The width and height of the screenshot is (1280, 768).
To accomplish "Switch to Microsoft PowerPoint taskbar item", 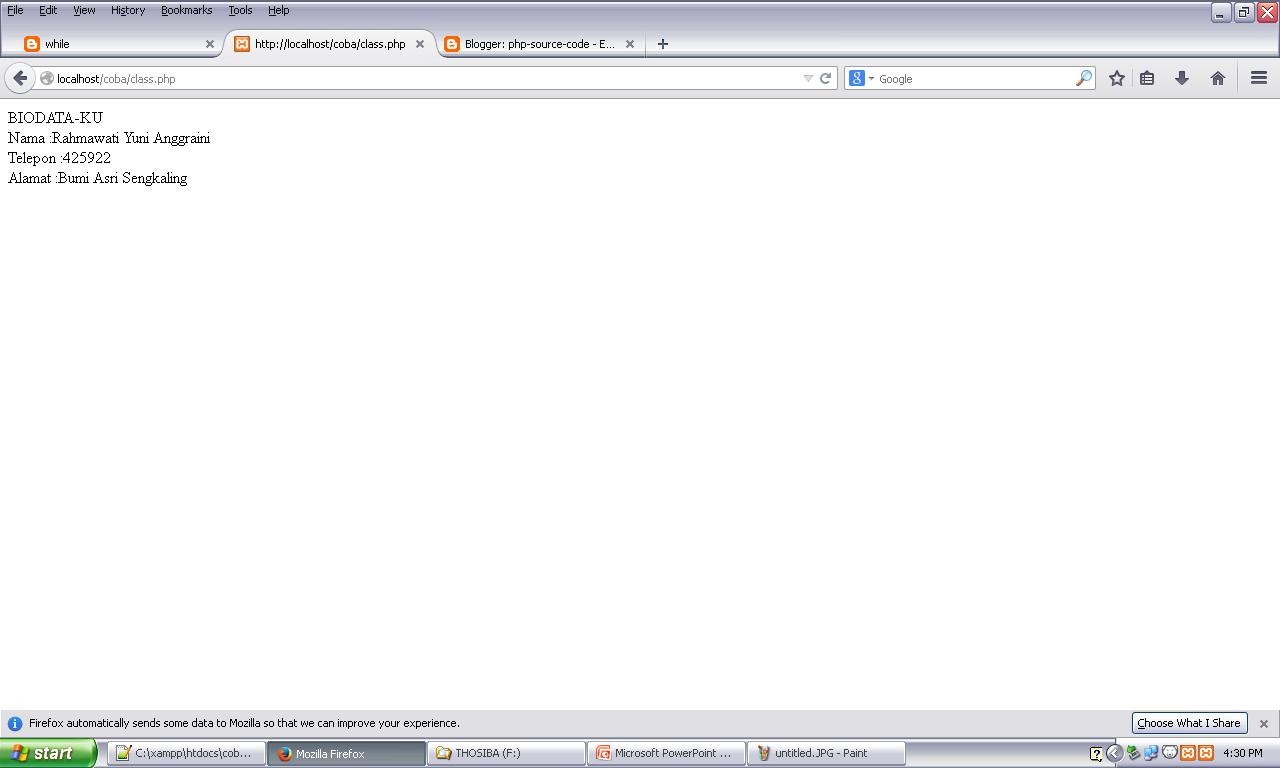I will (666, 753).
